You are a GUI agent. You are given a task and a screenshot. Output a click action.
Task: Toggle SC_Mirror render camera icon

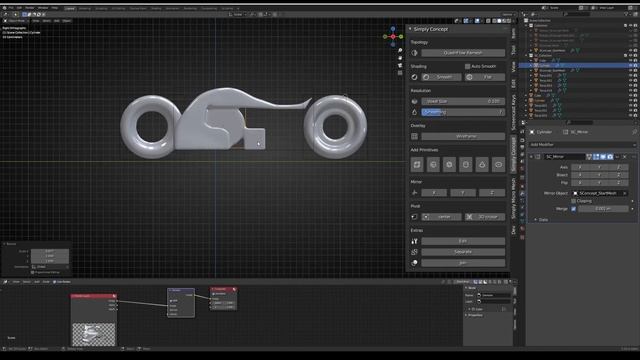pos(610,157)
